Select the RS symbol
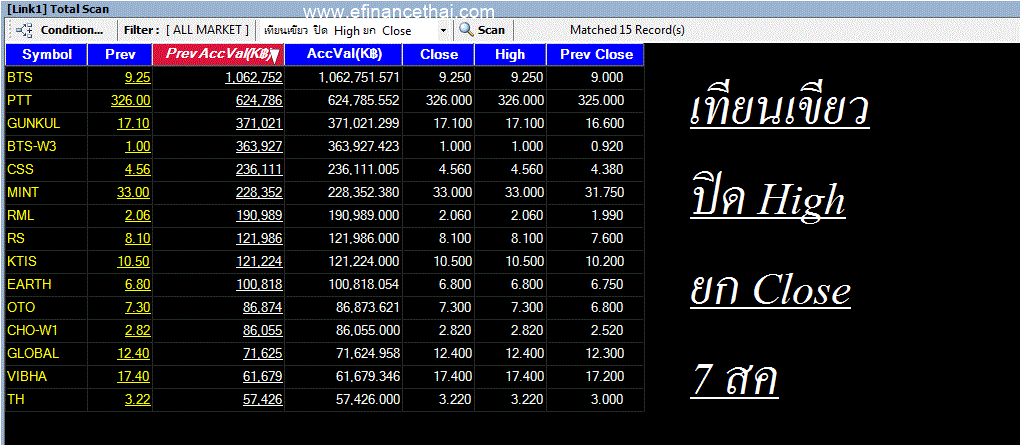 tap(16, 238)
